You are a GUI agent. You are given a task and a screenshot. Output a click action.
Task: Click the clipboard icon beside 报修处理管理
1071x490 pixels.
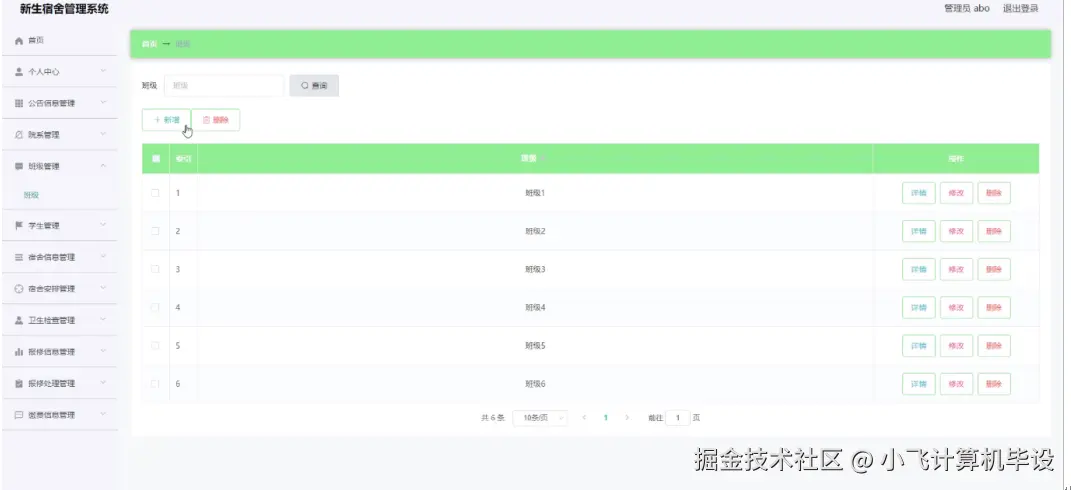[19, 383]
